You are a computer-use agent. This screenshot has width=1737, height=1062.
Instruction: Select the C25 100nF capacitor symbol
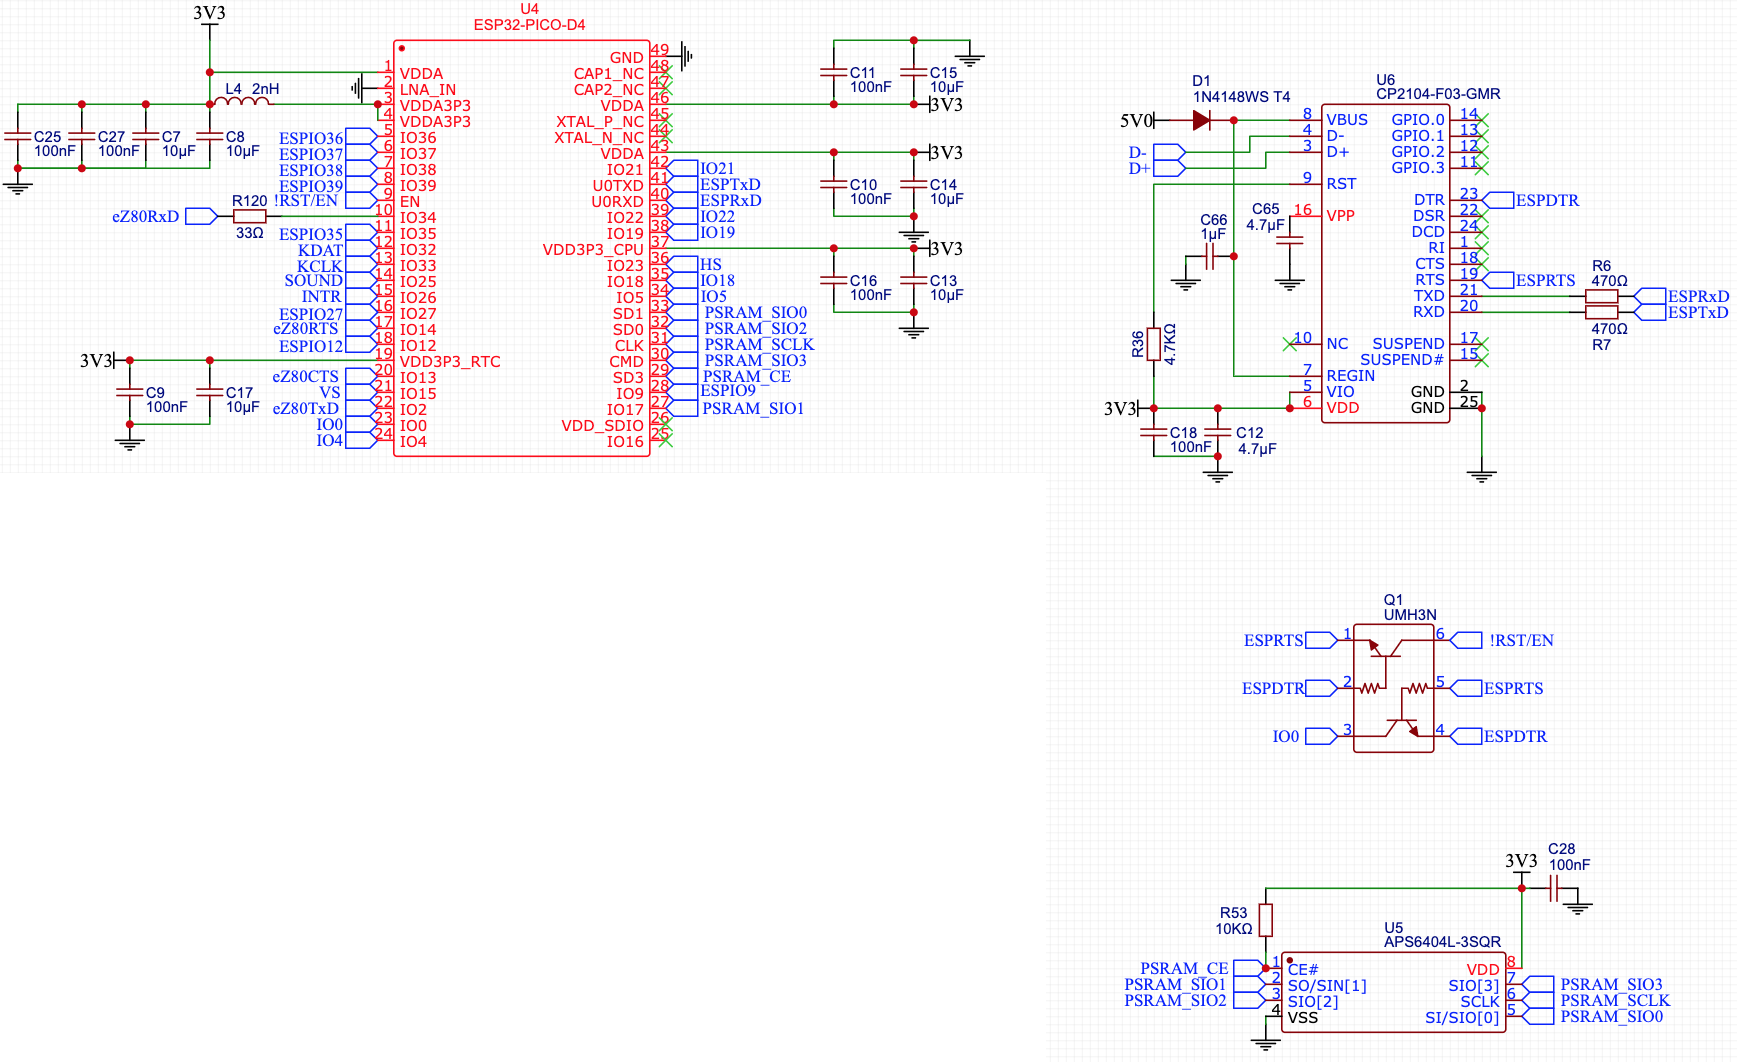click(x=18, y=136)
